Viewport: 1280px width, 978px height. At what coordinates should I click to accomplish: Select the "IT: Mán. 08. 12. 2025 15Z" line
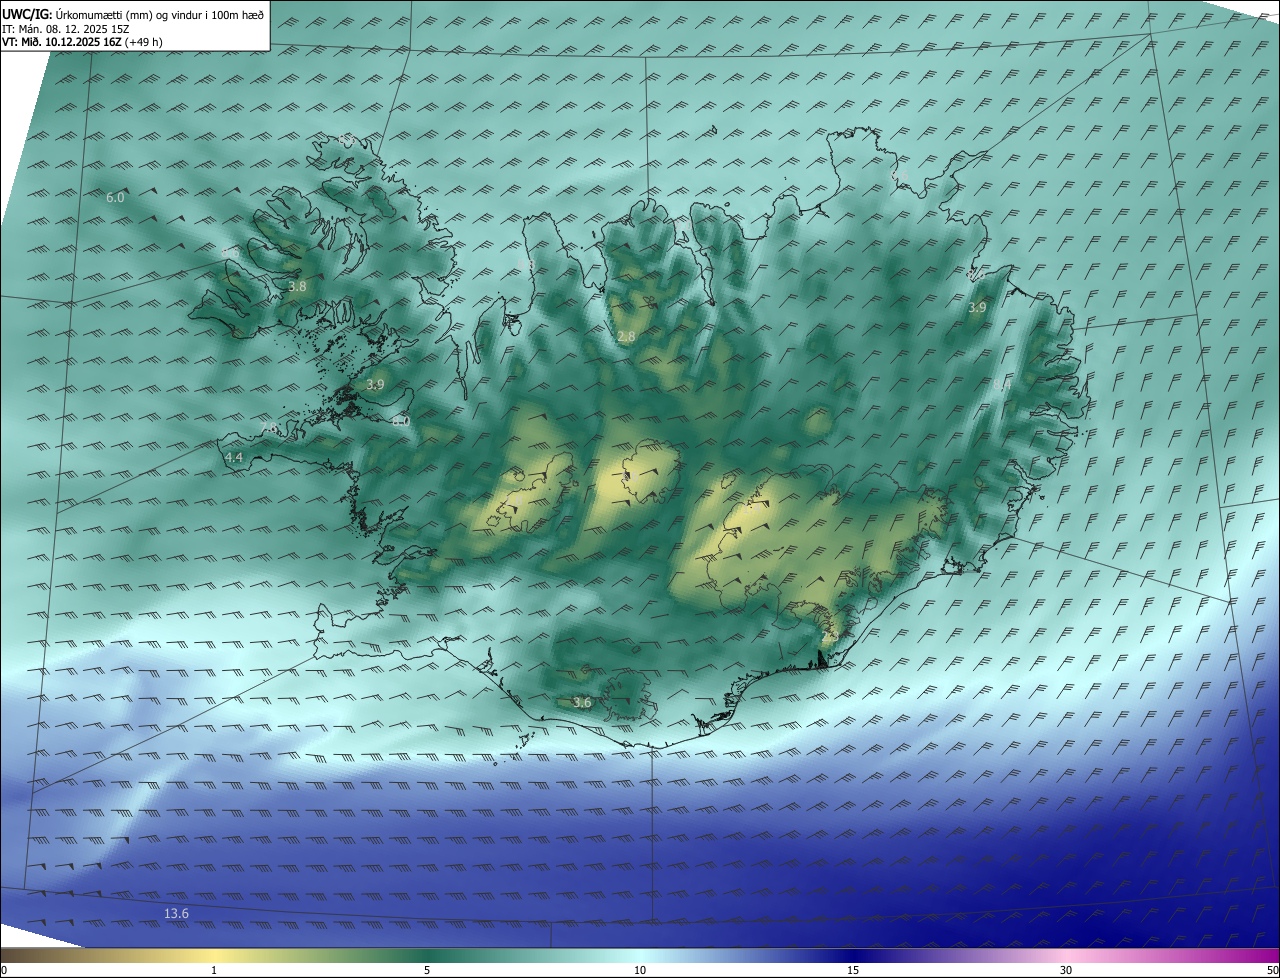tap(66, 29)
